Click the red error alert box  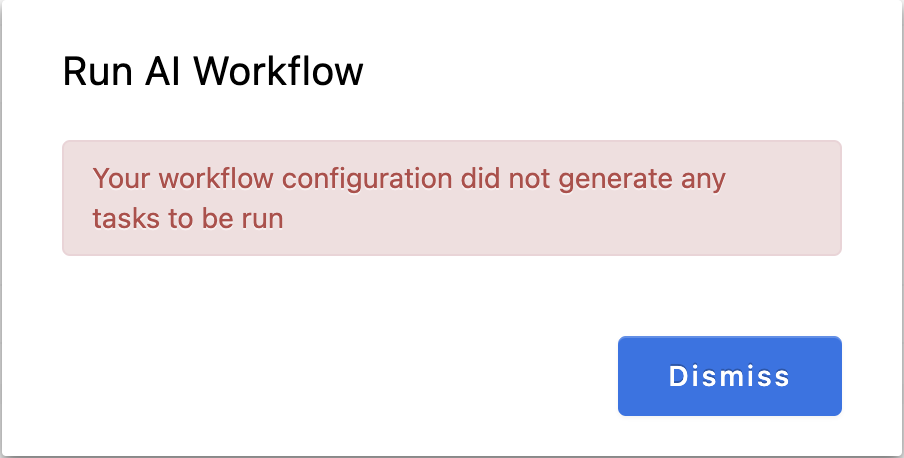451,198
